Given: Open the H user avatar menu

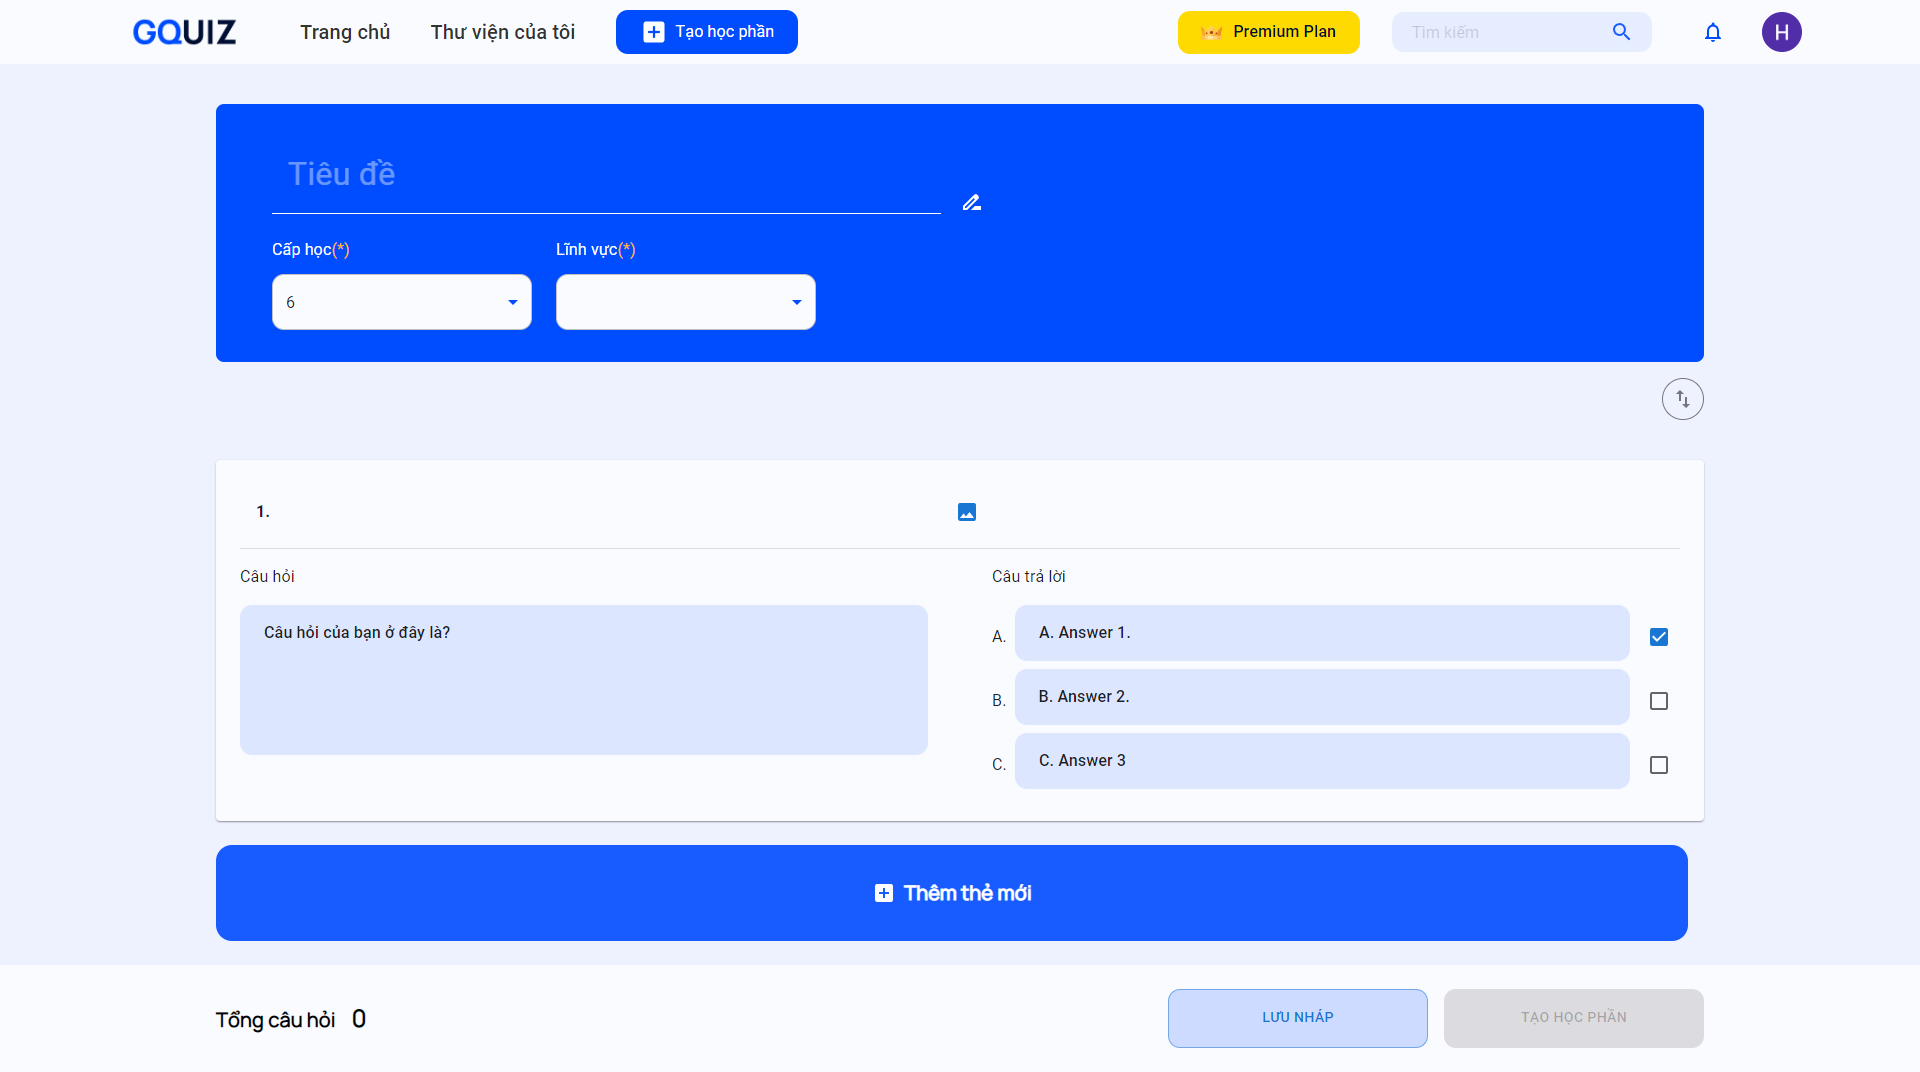Looking at the screenshot, I should point(1781,32).
